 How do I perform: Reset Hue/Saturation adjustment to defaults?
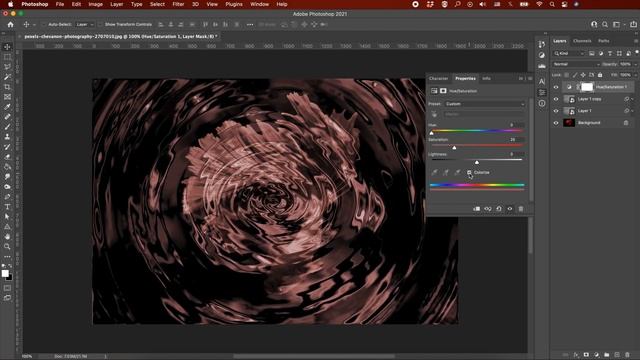[499, 209]
